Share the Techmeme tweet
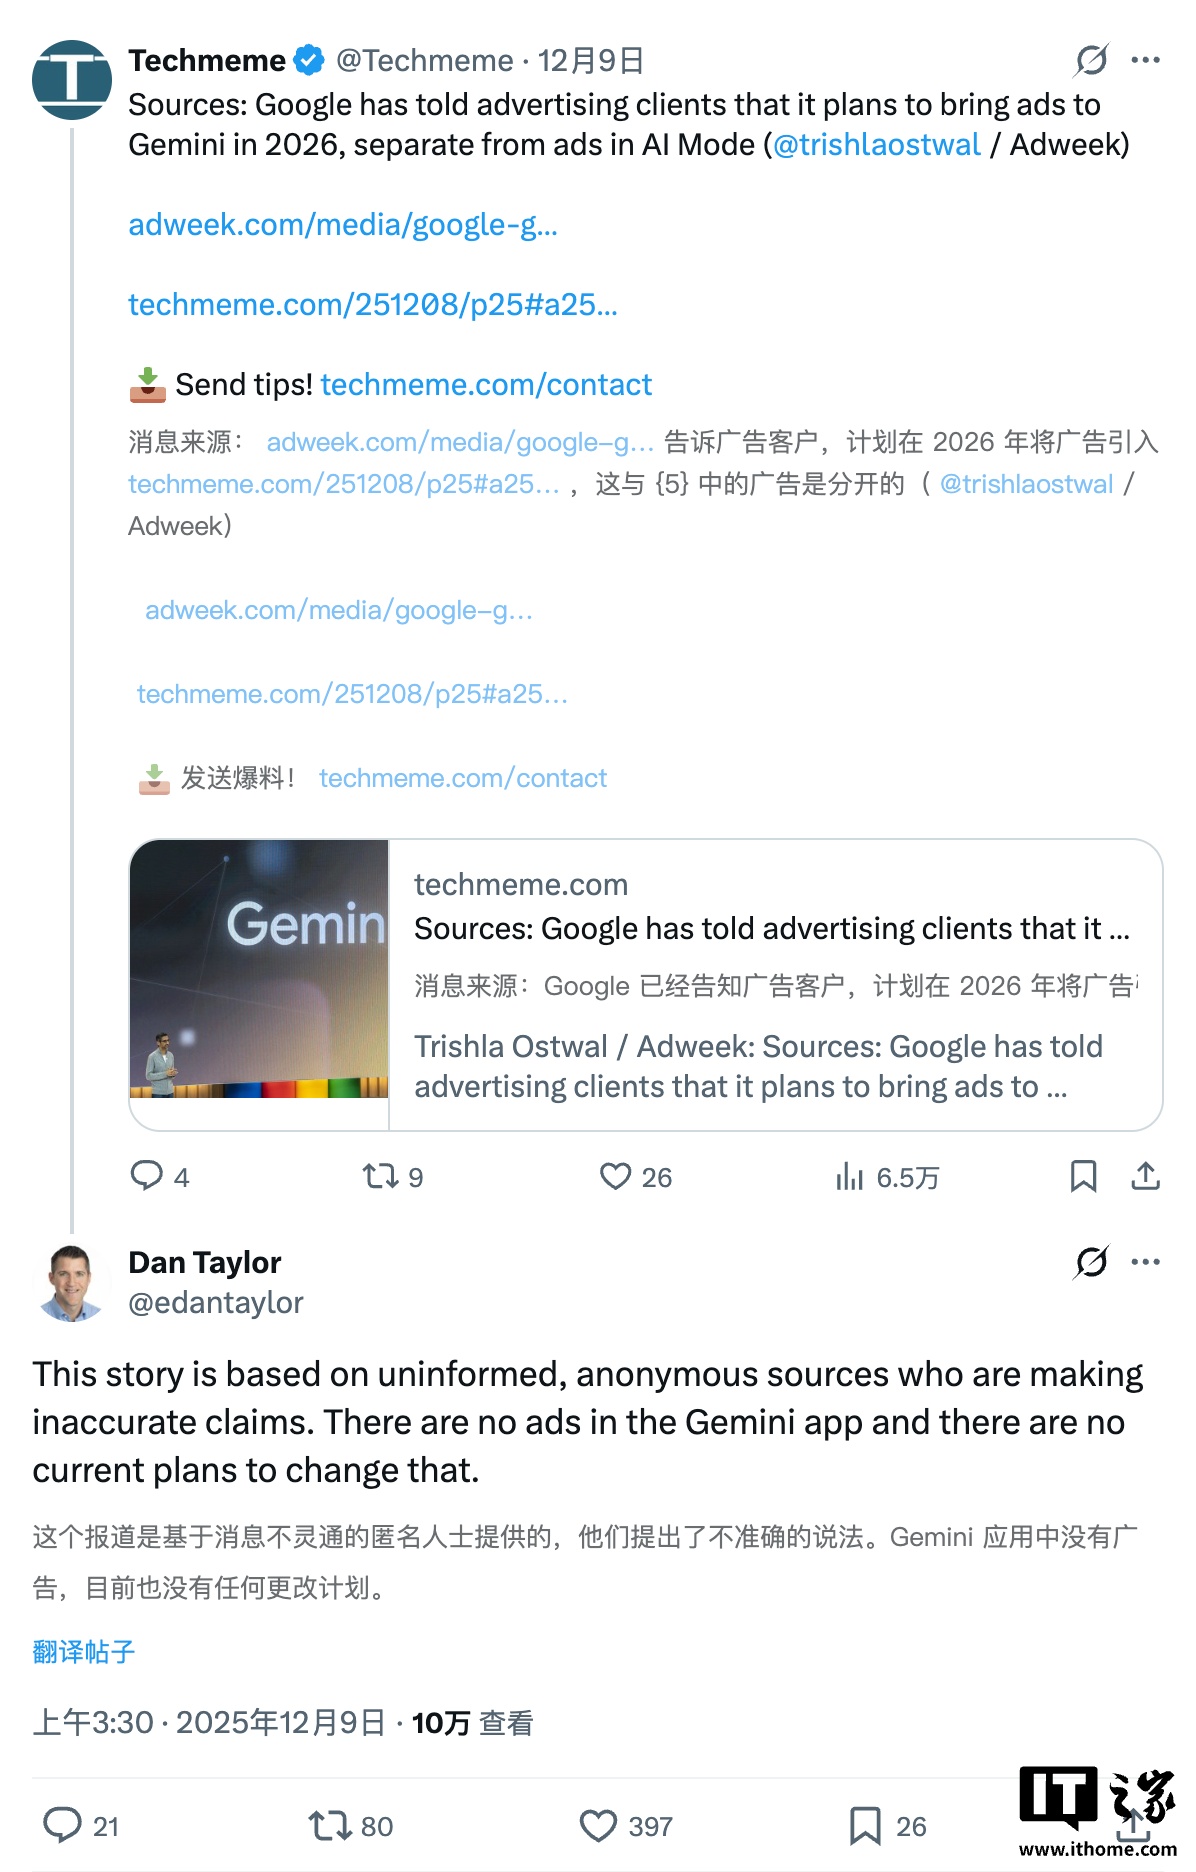 [x=1146, y=1178]
